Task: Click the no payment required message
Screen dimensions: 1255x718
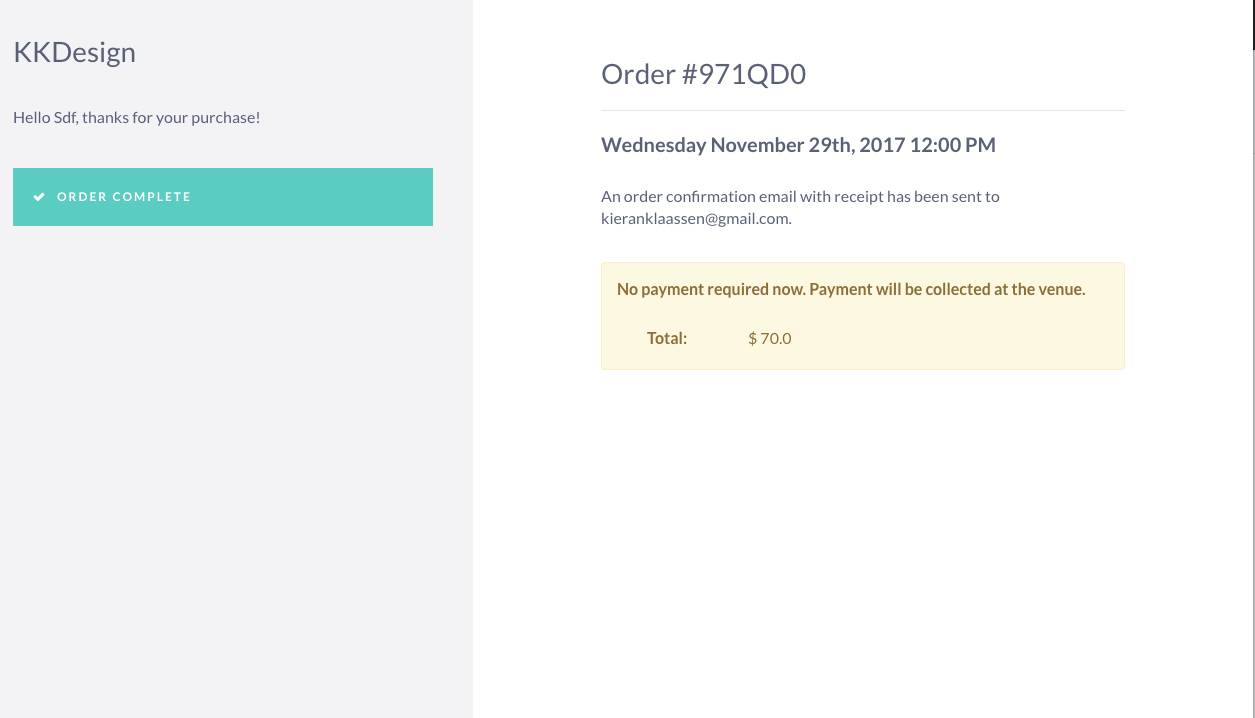Action: (850, 288)
